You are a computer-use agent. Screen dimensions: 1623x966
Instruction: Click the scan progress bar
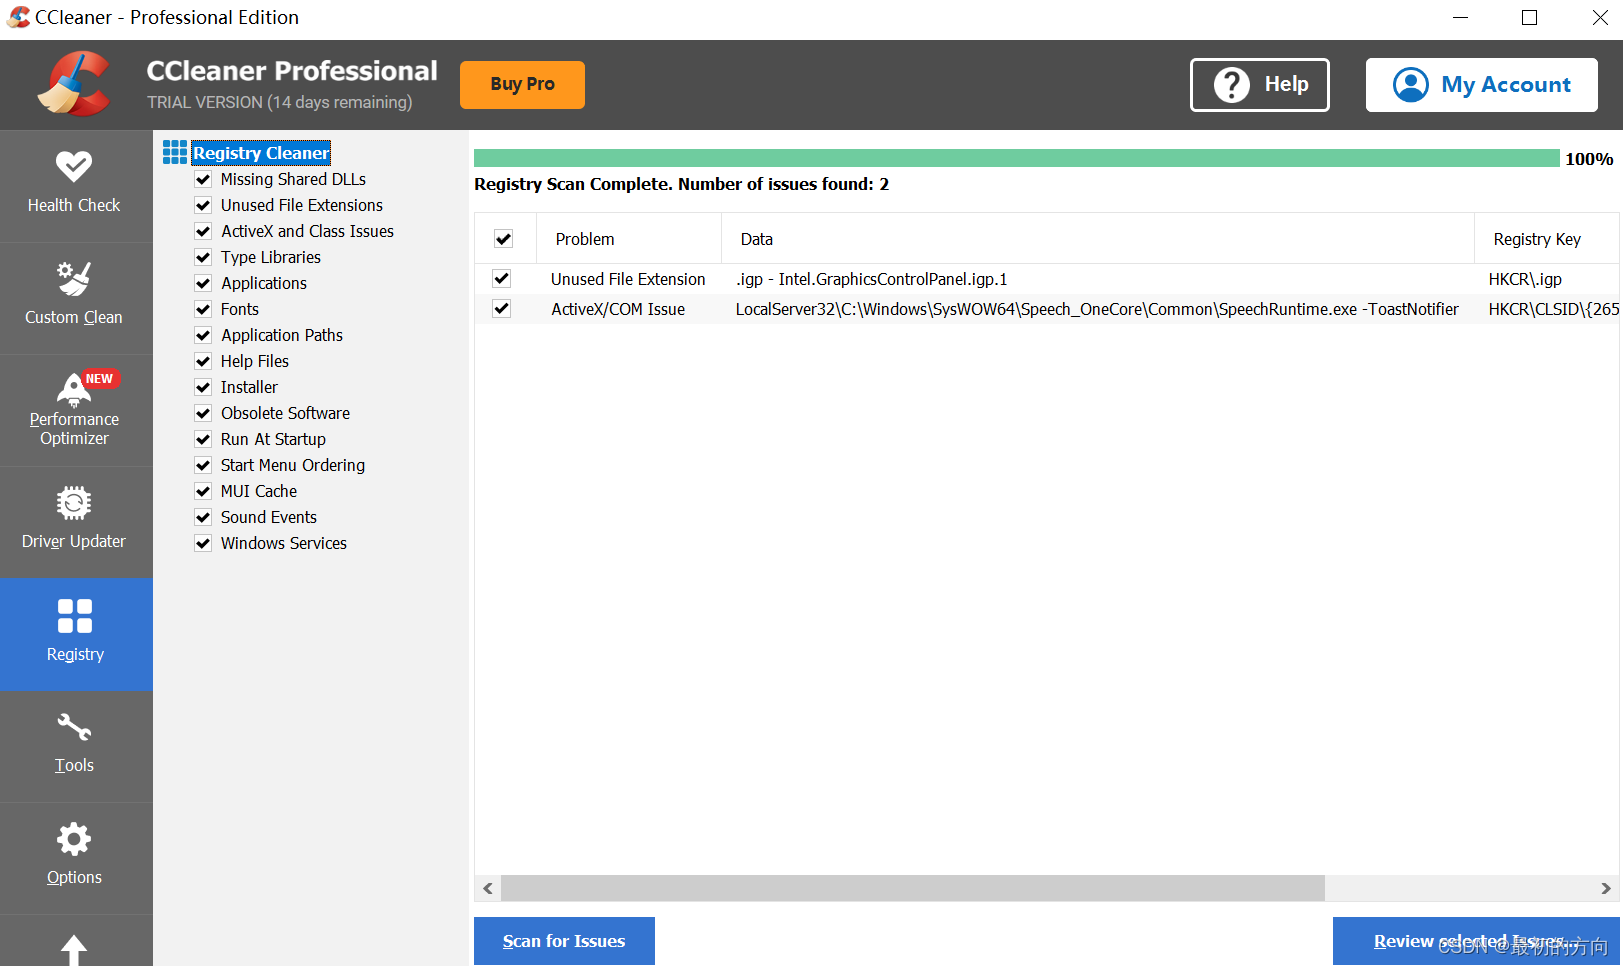(1016, 158)
